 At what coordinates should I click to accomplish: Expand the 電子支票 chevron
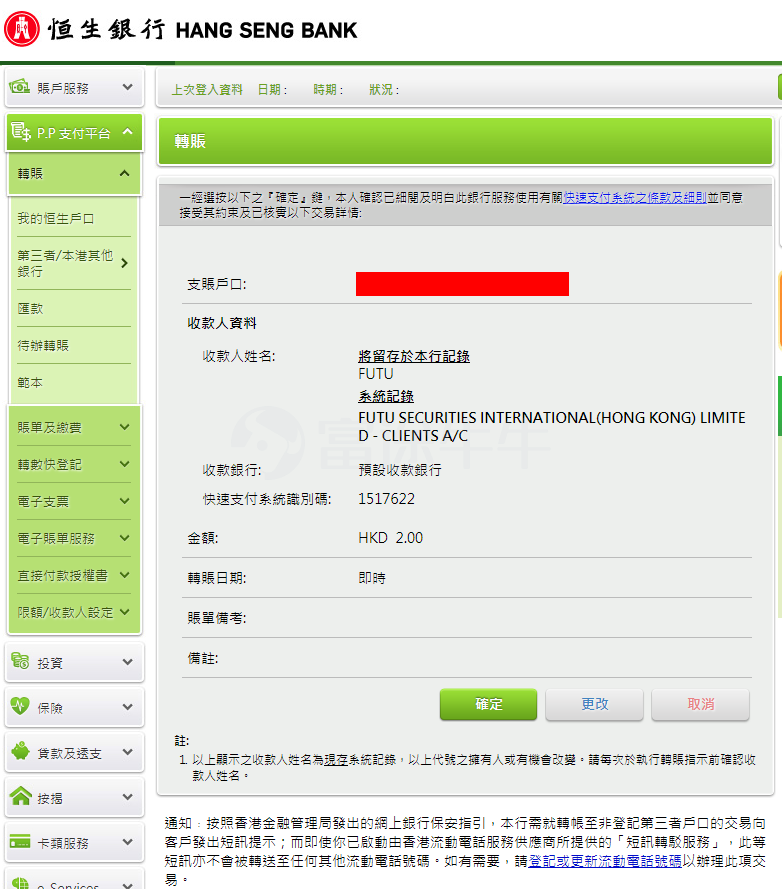coord(125,501)
